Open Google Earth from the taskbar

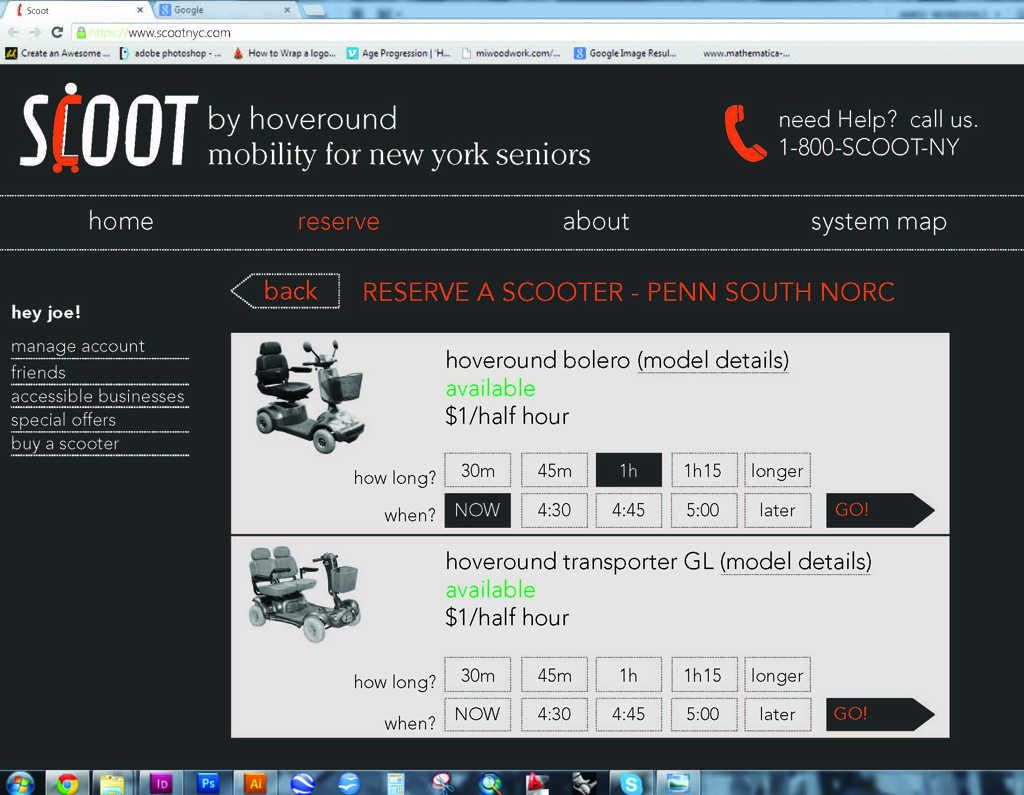coord(302,783)
